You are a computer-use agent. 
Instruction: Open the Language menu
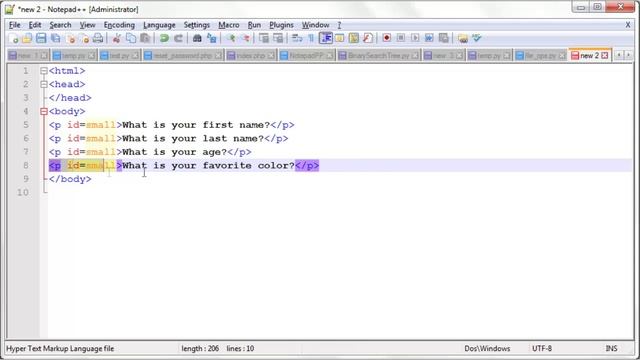click(159, 25)
